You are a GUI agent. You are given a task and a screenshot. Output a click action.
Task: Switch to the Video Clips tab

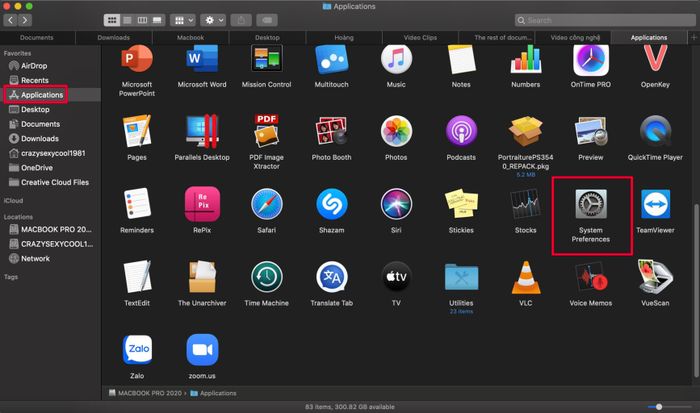420,38
